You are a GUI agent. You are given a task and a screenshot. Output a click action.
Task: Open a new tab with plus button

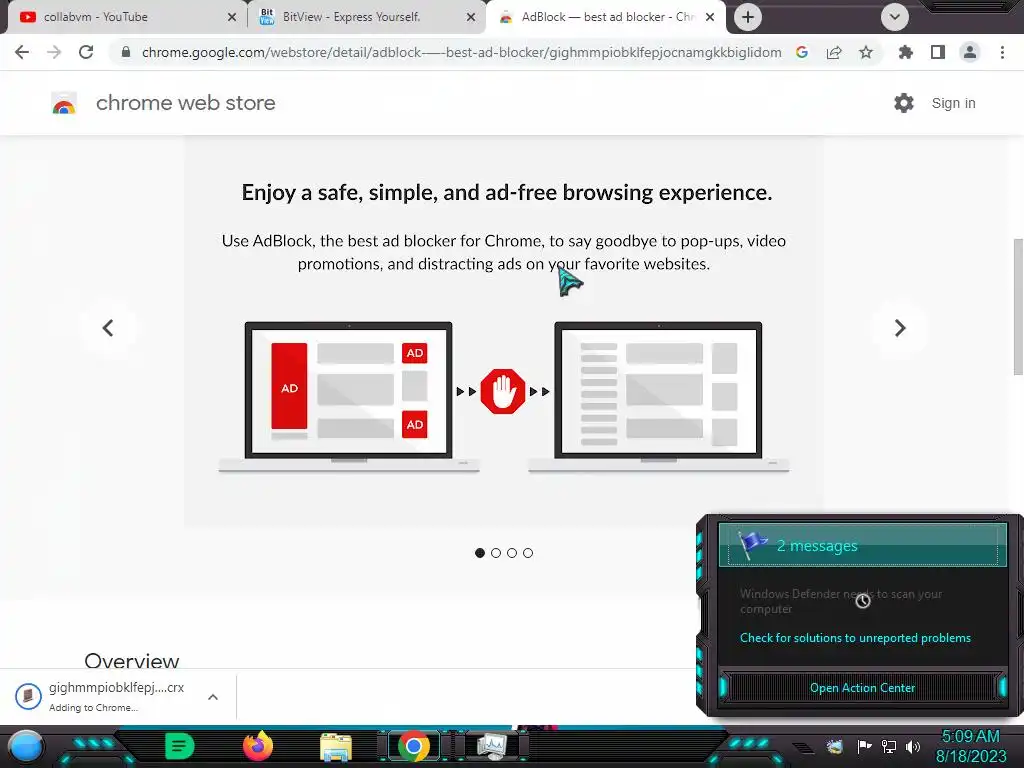[748, 17]
